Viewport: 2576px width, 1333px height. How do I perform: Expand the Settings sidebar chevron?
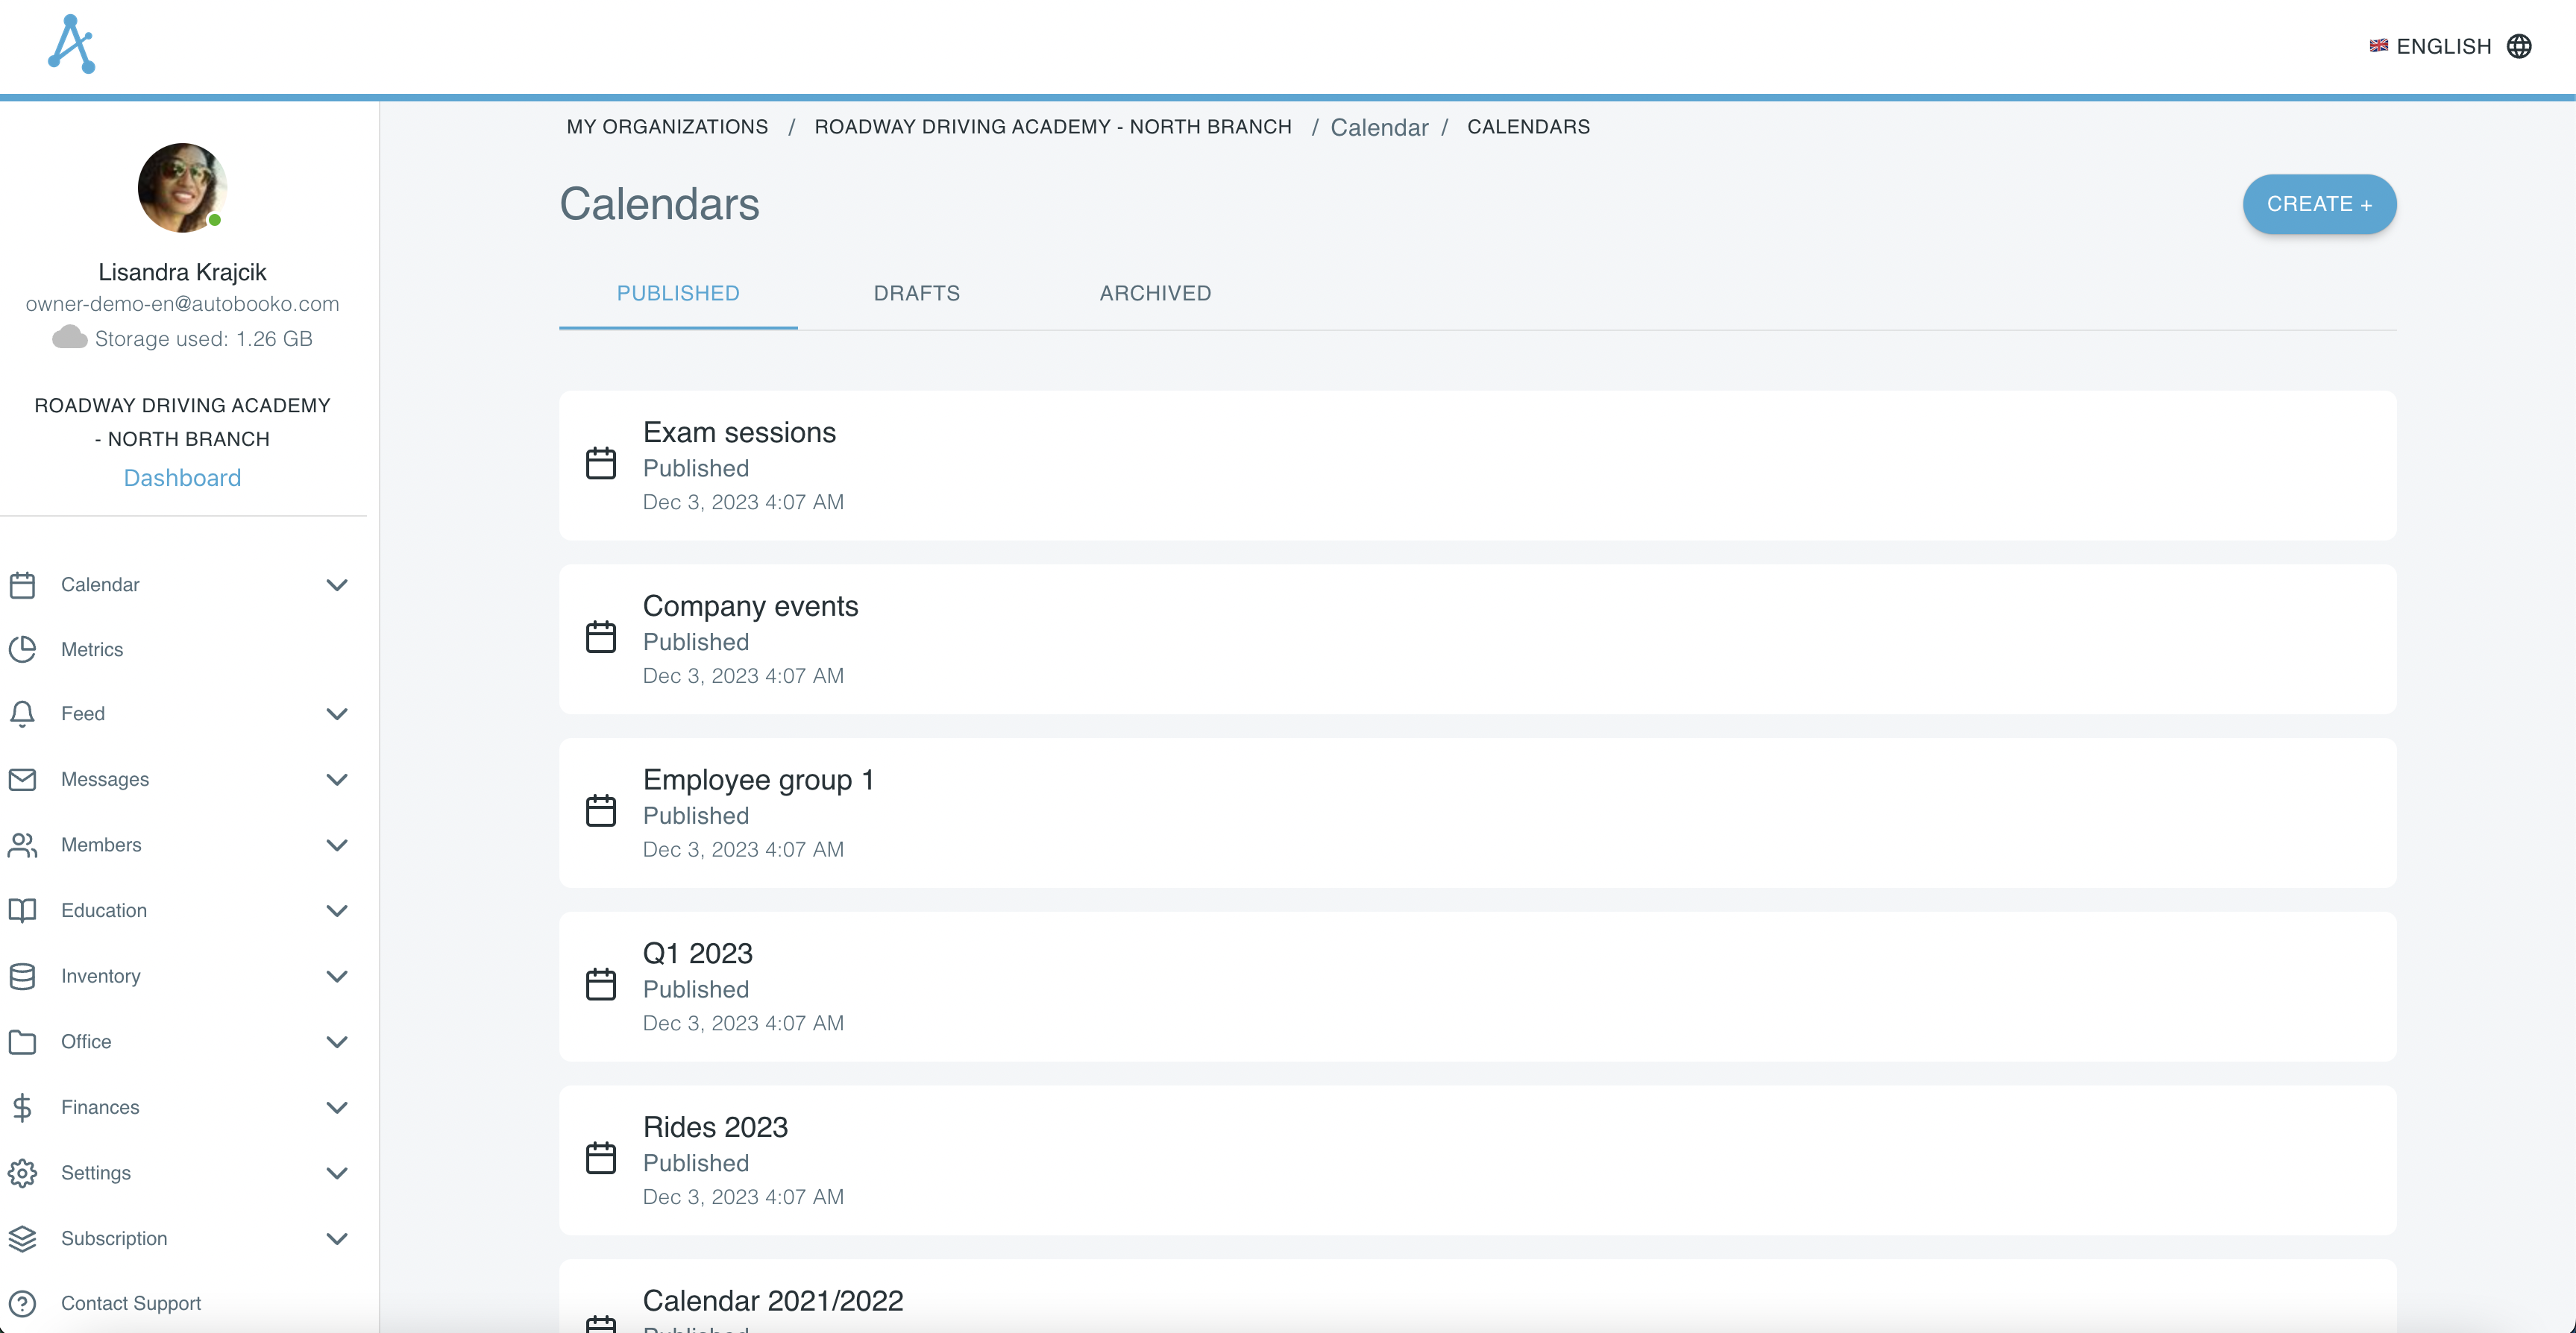[337, 1173]
